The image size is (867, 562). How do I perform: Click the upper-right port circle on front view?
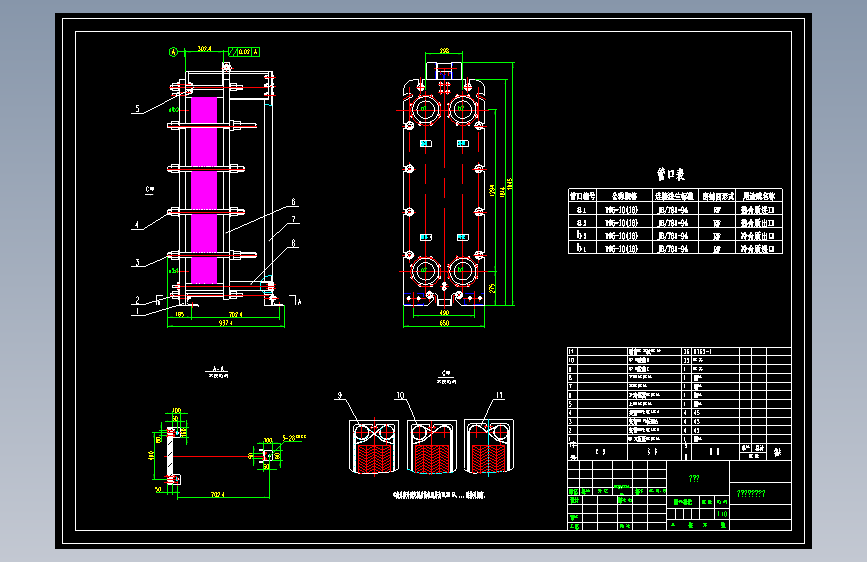click(x=462, y=109)
